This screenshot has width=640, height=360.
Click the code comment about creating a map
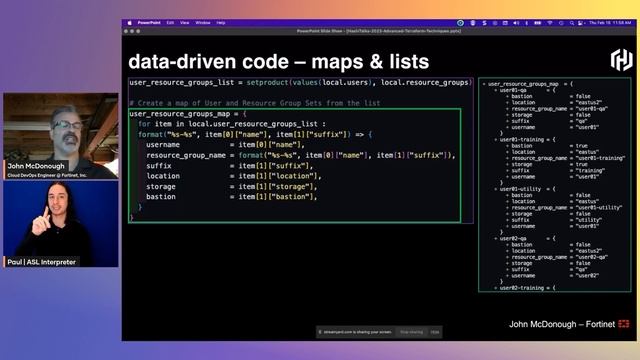(x=255, y=103)
